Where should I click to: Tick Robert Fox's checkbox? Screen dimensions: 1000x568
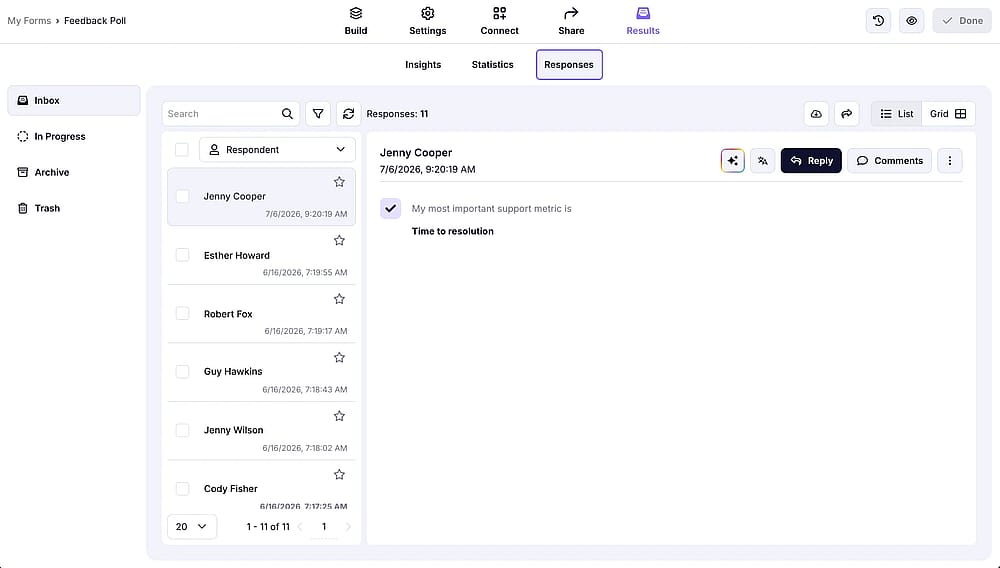pos(182,313)
